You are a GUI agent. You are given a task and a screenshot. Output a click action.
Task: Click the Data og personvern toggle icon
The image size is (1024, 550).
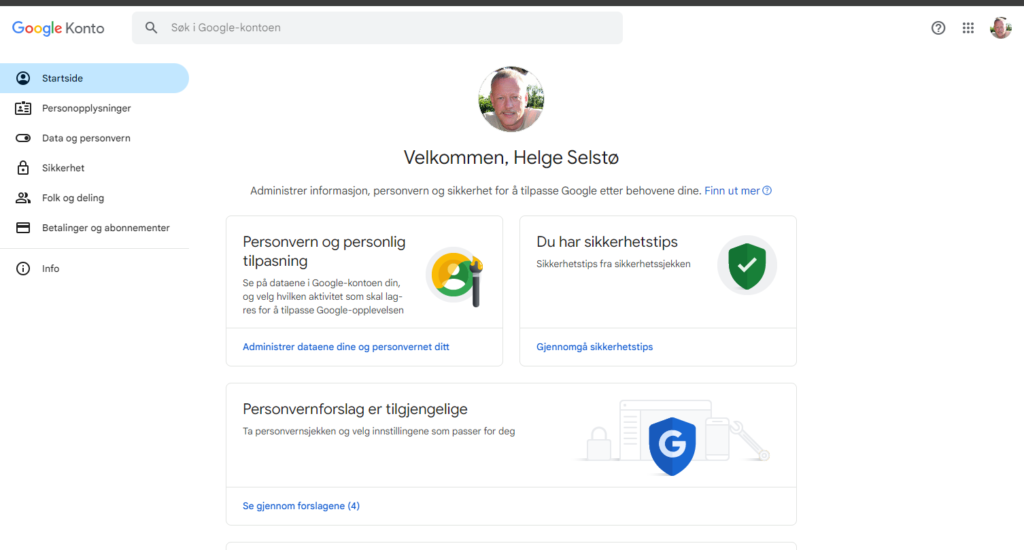(x=23, y=138)
